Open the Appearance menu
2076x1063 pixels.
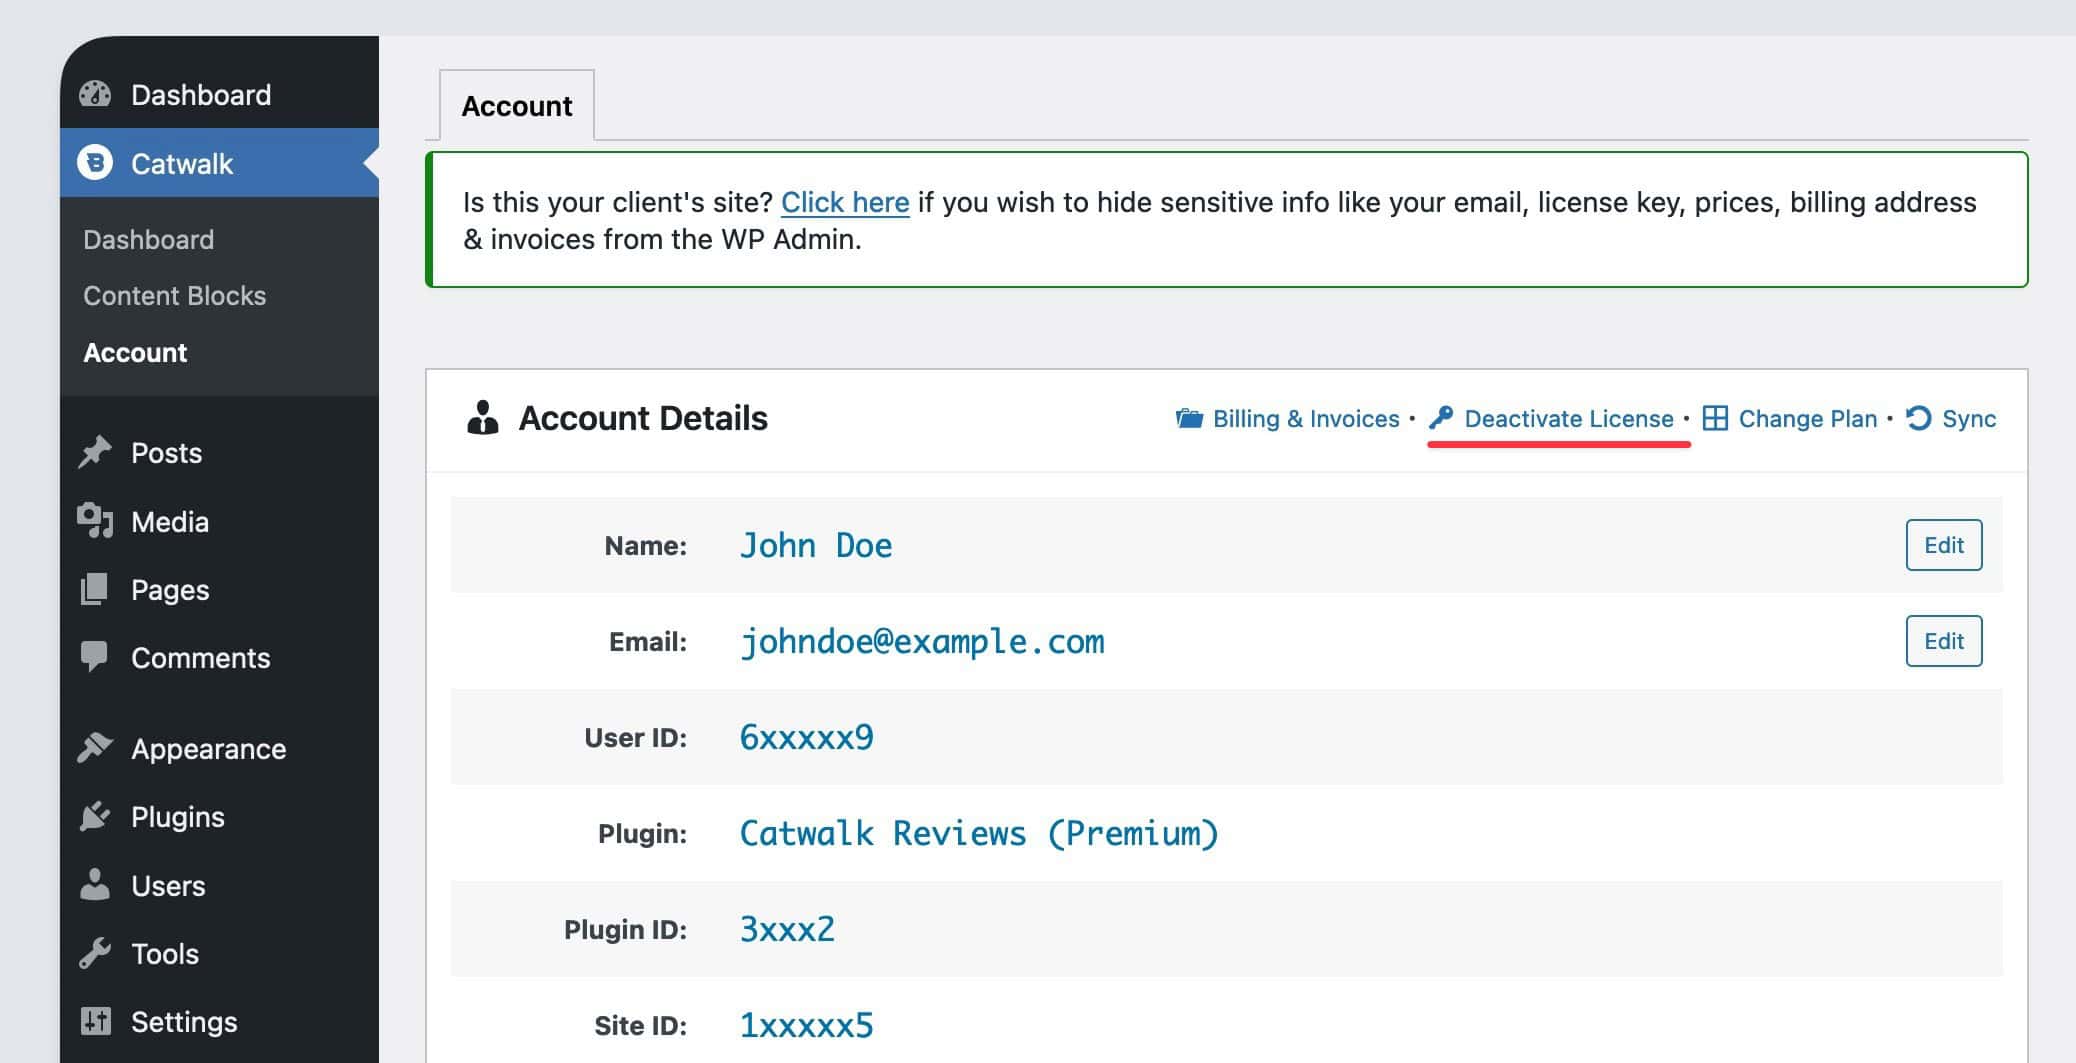[x=219, y=748]
